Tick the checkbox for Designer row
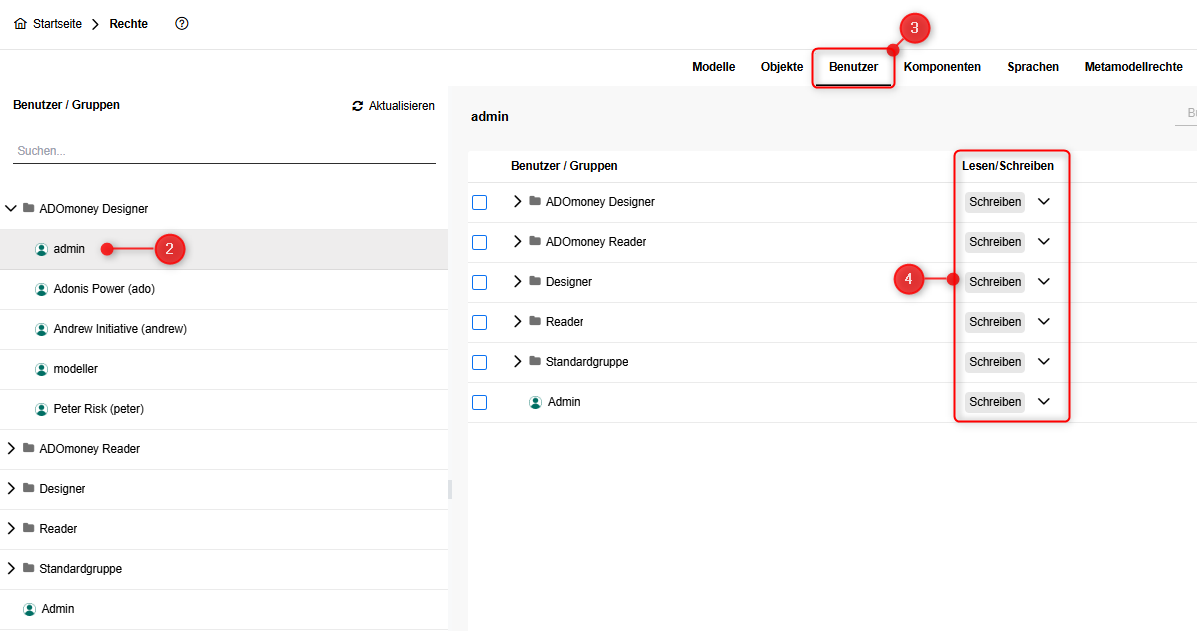The height and width of the screenshot is (631, 1197). (x=479, y=282)
